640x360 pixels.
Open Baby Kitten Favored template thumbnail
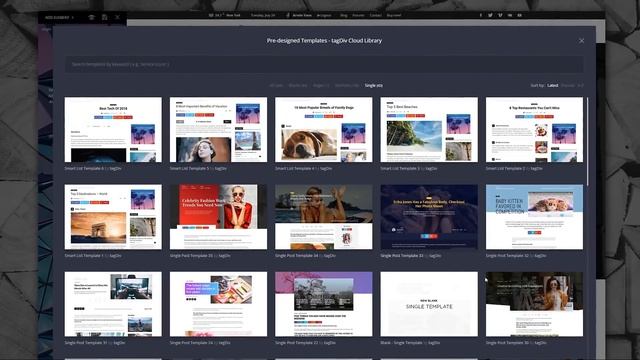click(x=534, y=217)
